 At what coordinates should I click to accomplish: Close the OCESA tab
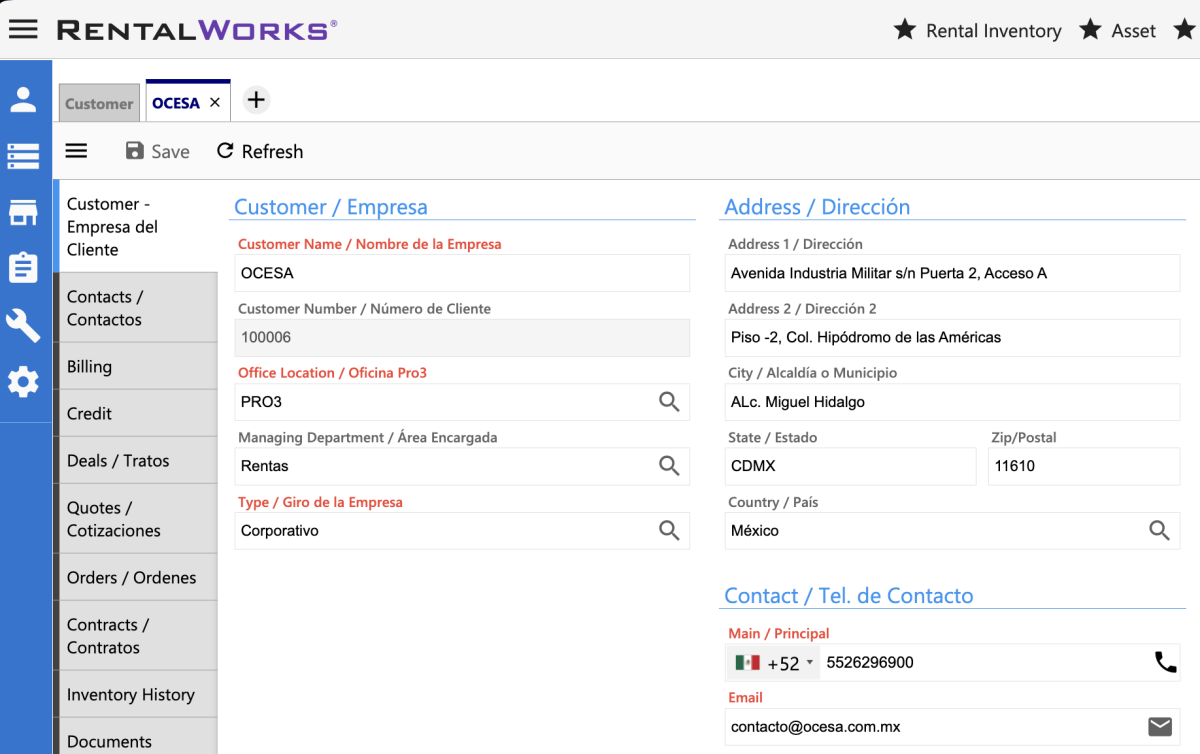[x=215, y=103]
